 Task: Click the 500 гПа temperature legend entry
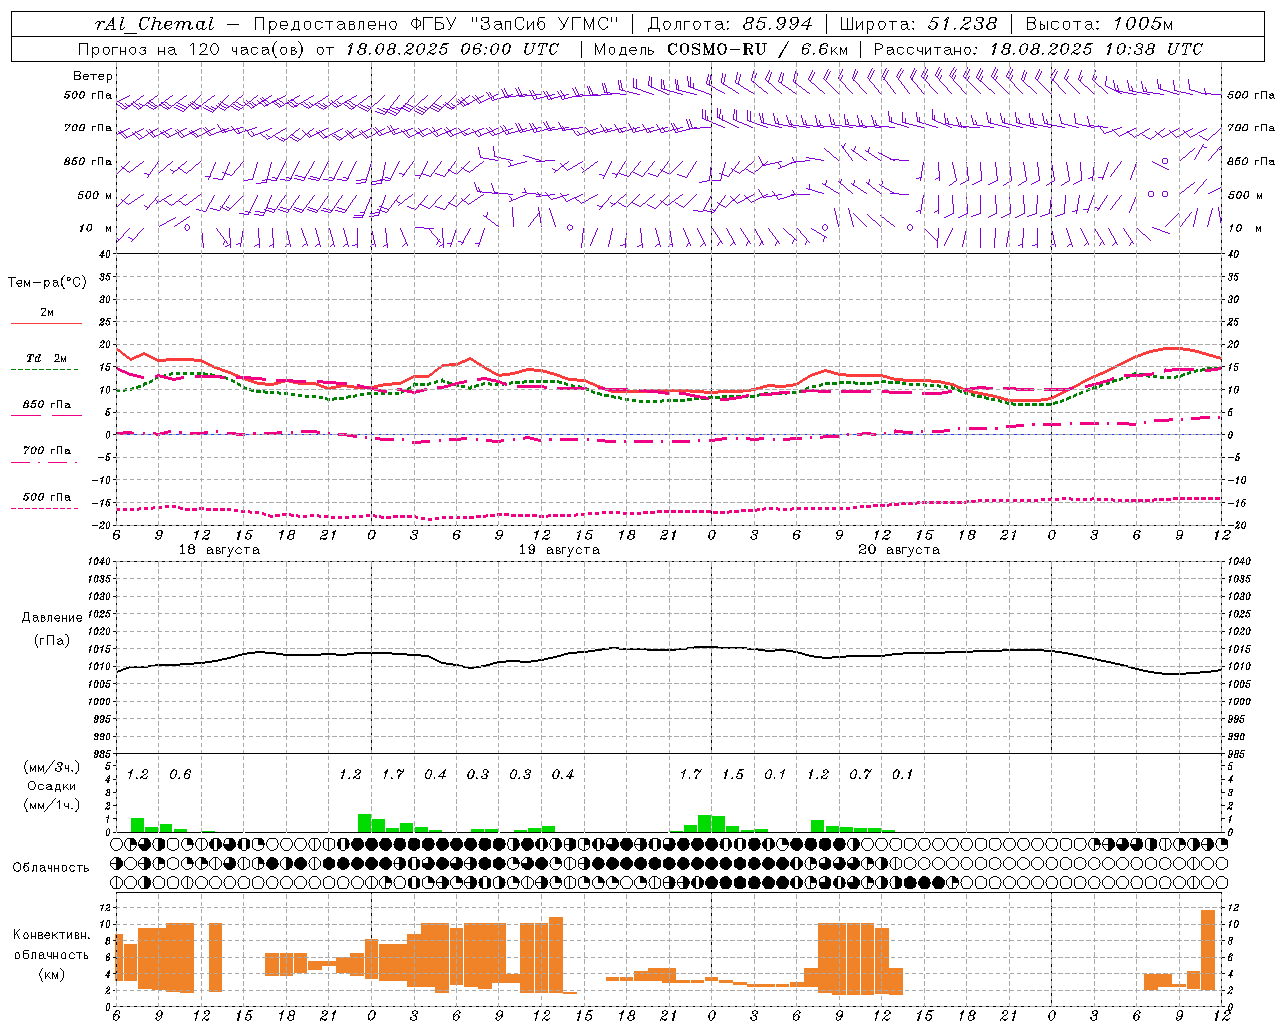(x=47, y=500)
